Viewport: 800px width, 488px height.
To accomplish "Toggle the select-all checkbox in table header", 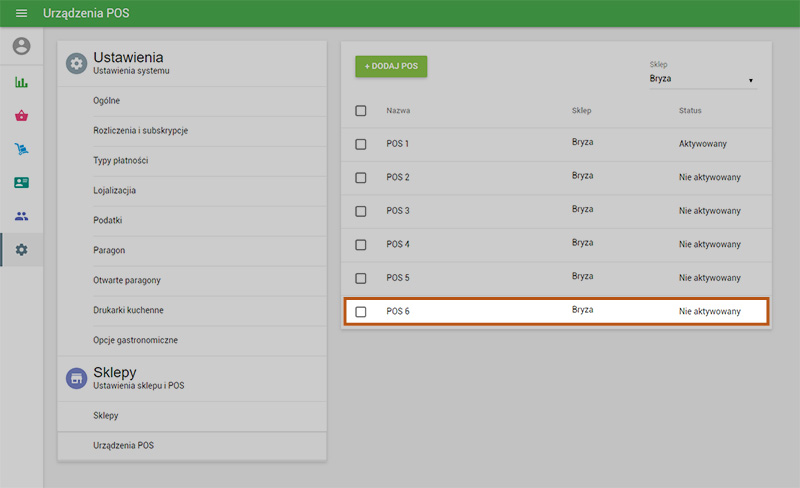I will 361,110.
